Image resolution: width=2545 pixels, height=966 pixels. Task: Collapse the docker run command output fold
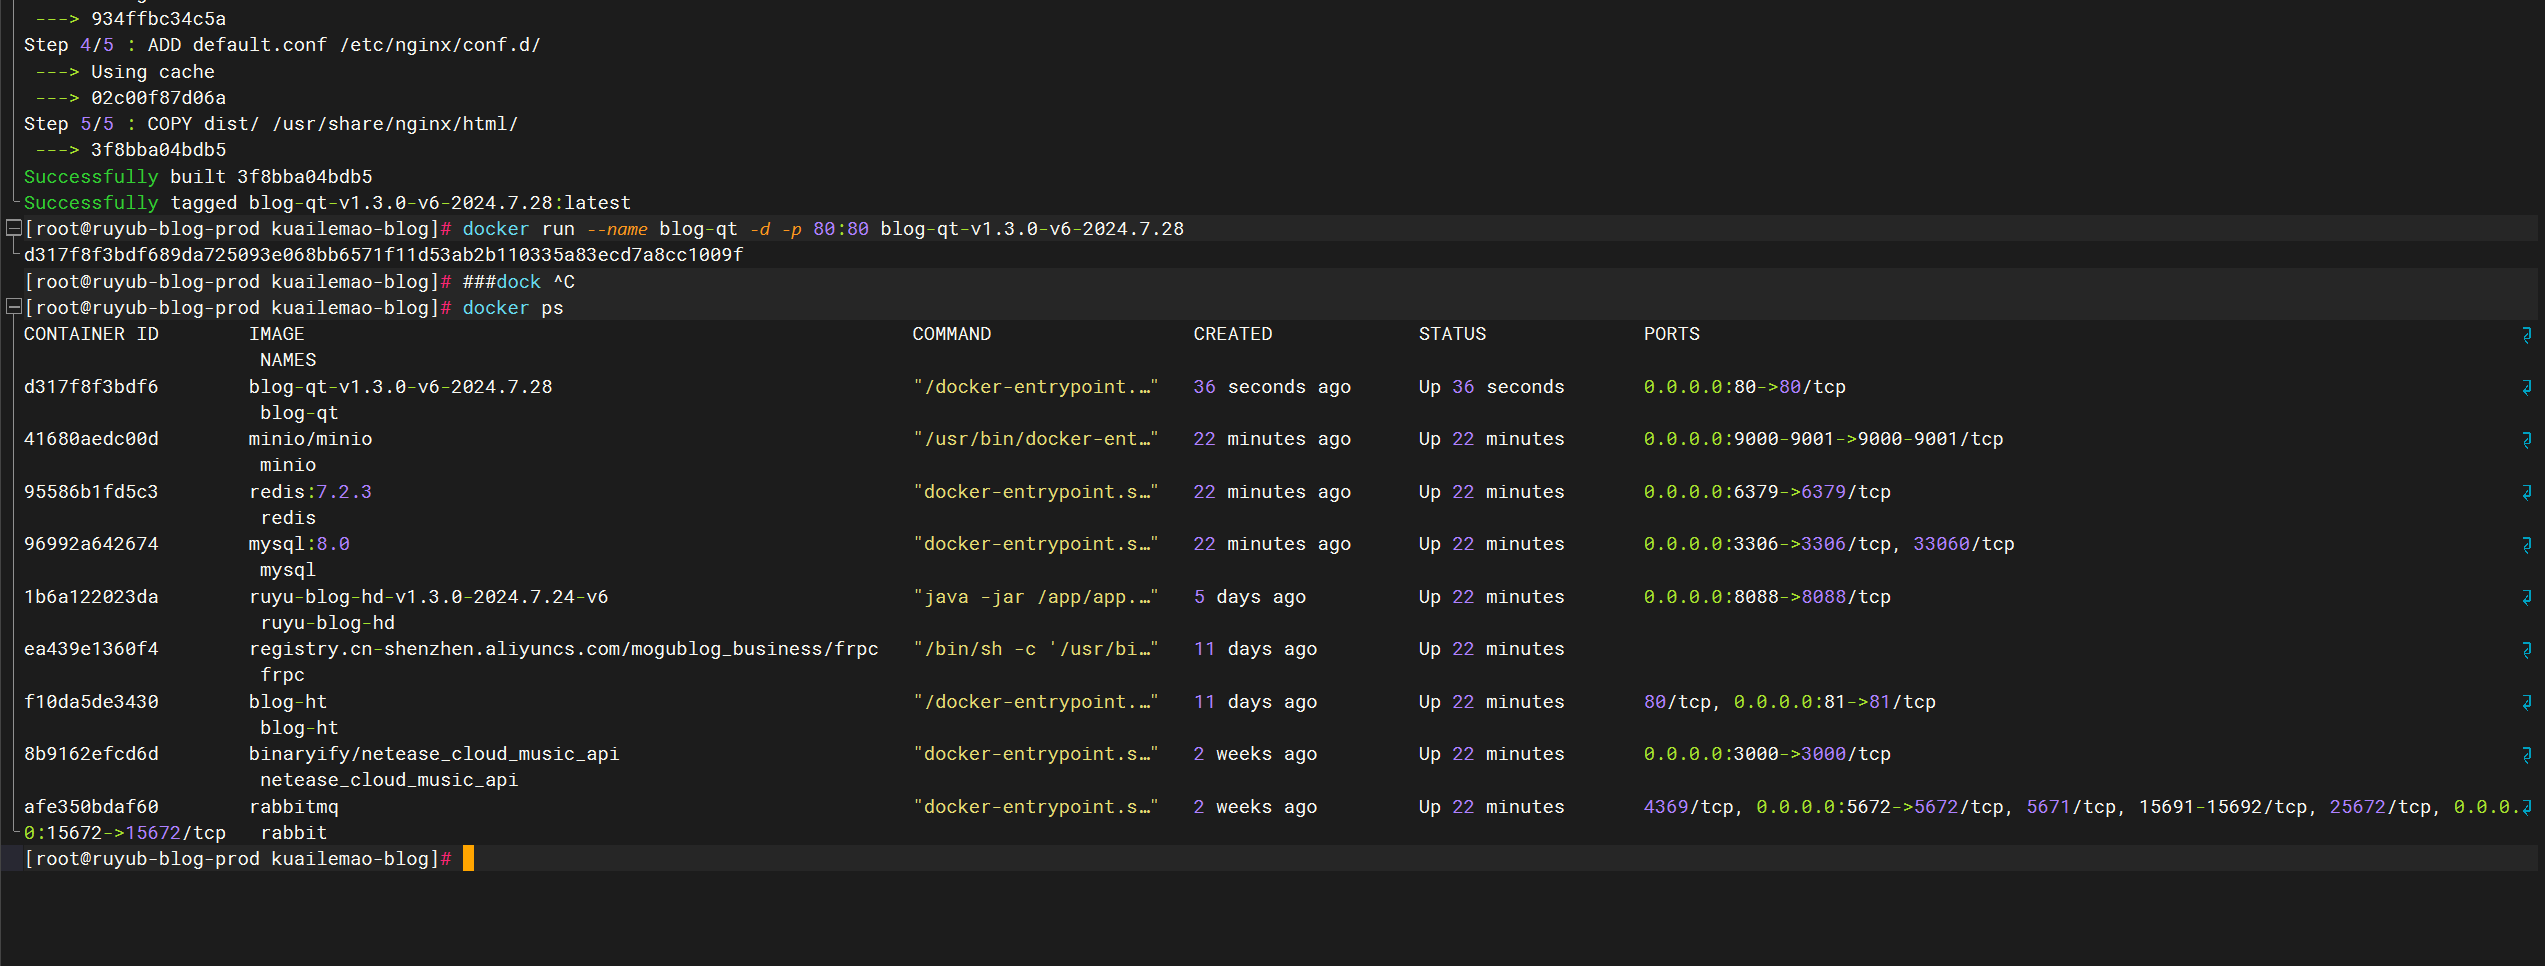14,229
